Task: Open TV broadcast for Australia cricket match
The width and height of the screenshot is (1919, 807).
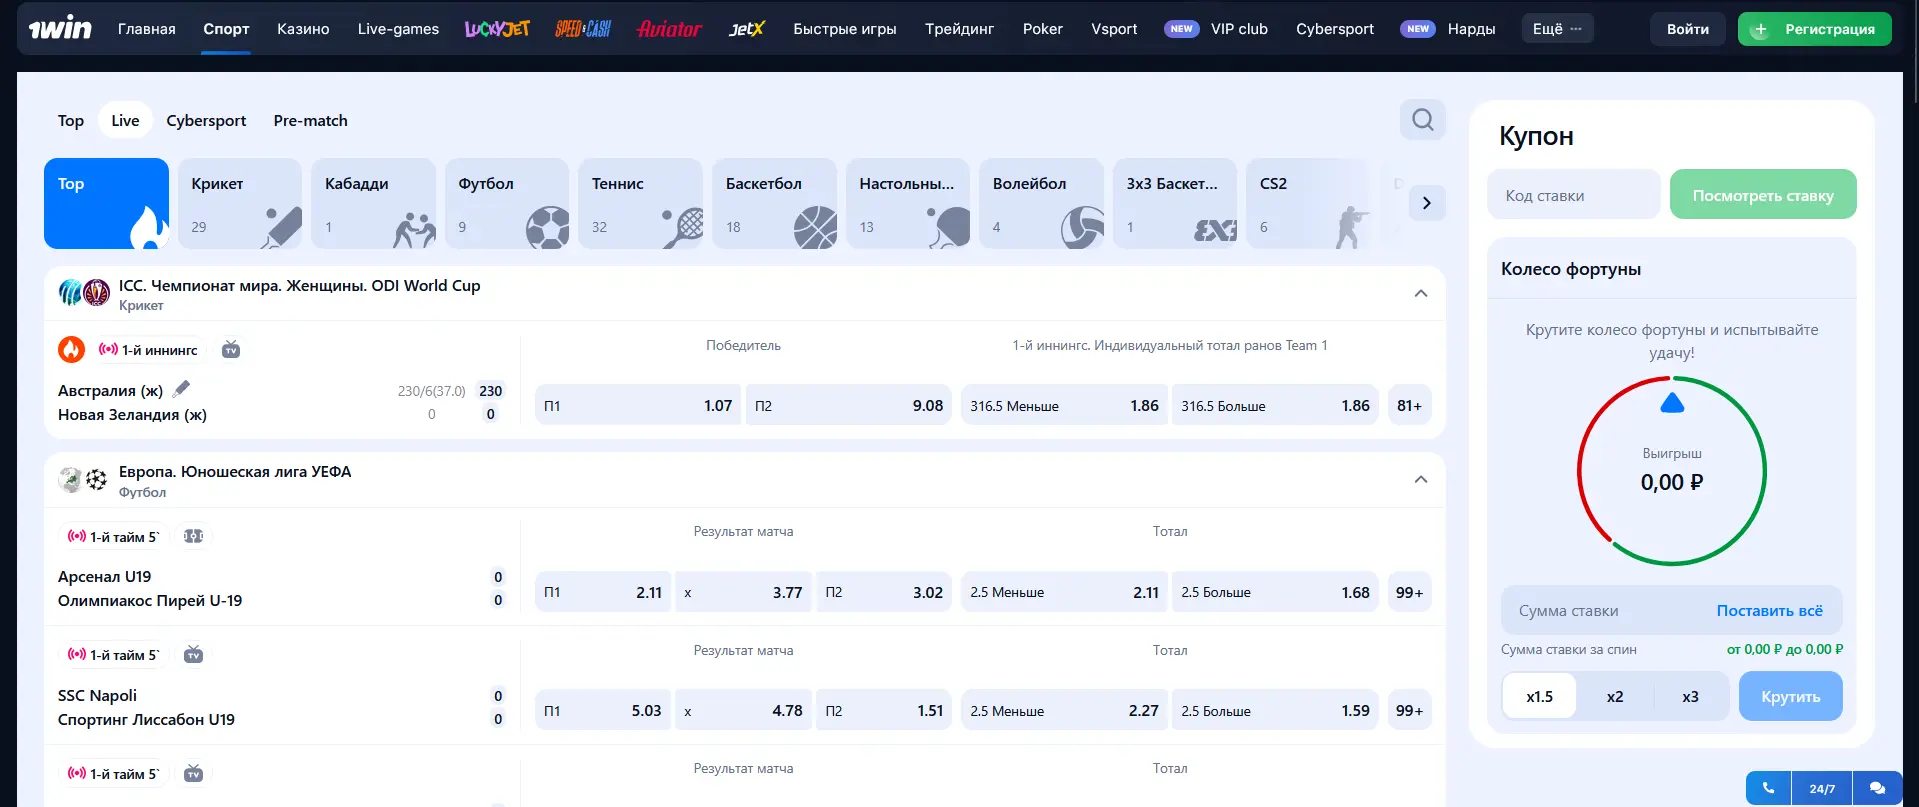Action: tap(231, 350)
